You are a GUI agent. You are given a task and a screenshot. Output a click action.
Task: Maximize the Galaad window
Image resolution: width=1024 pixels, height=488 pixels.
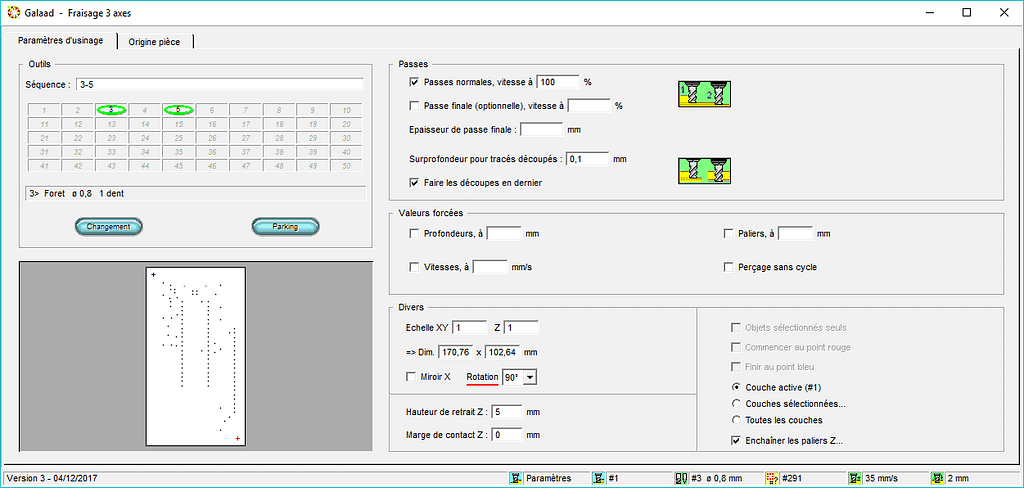[x=967, y=12]
